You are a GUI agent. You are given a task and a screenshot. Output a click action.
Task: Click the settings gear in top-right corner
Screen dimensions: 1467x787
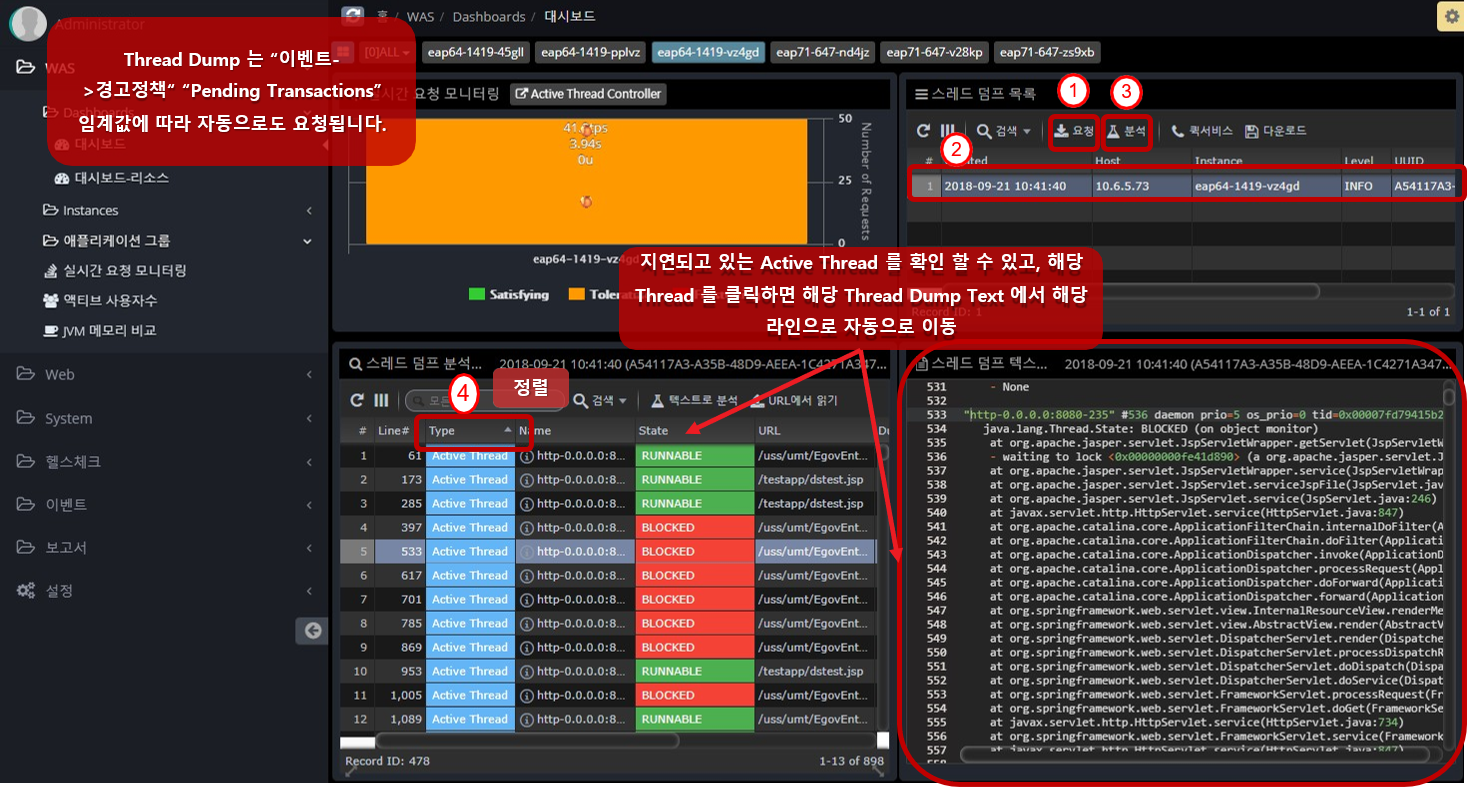tap(1450, 16)
